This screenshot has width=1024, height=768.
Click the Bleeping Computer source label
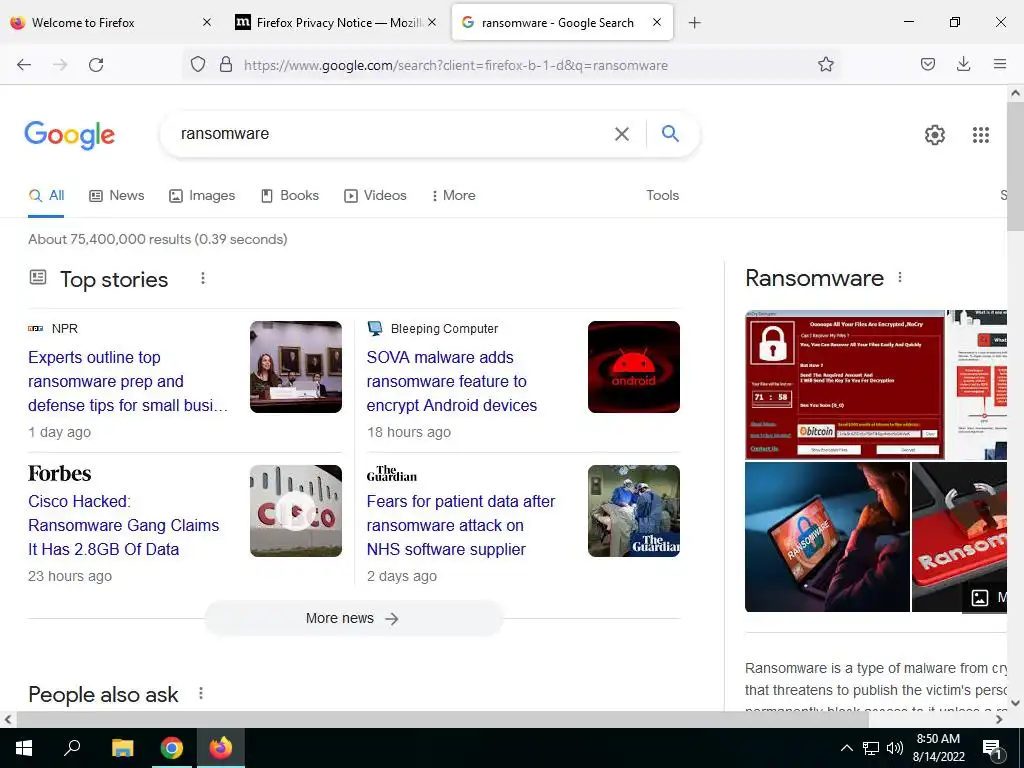coord(444,328)
